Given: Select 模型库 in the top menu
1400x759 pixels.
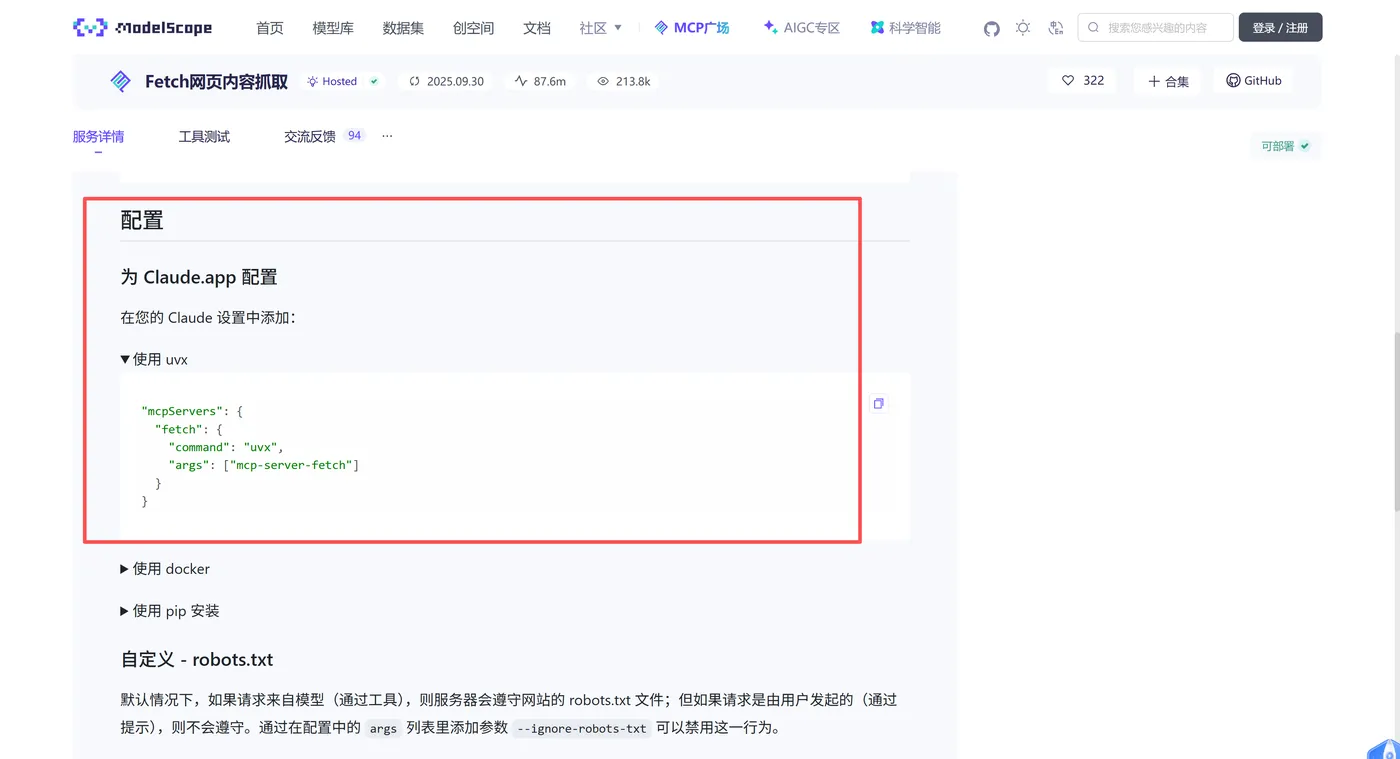Looking at the screenshot, I should click(332, 28).
